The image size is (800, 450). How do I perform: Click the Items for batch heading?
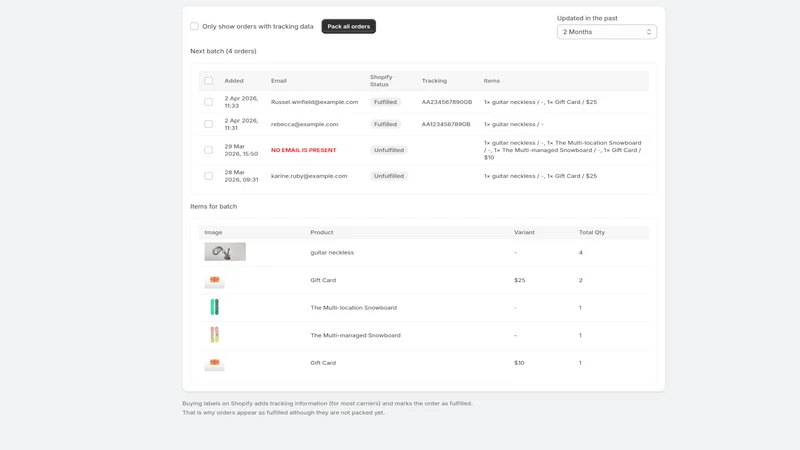tap(214, 207)
